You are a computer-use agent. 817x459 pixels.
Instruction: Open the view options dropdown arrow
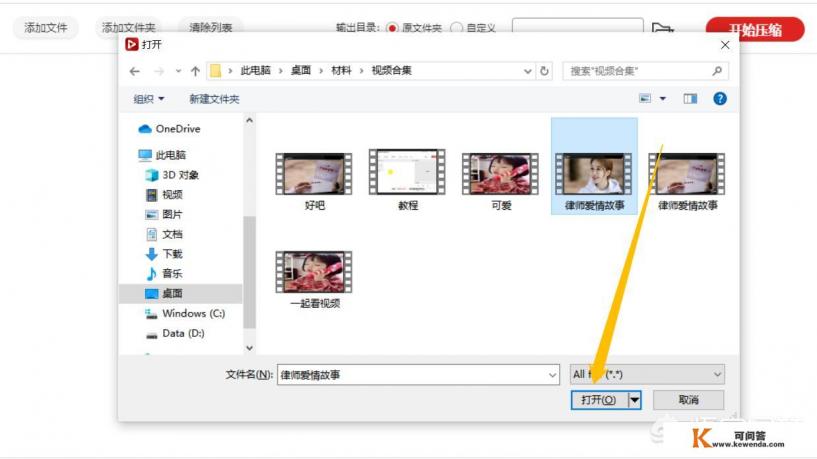point(663,98)
